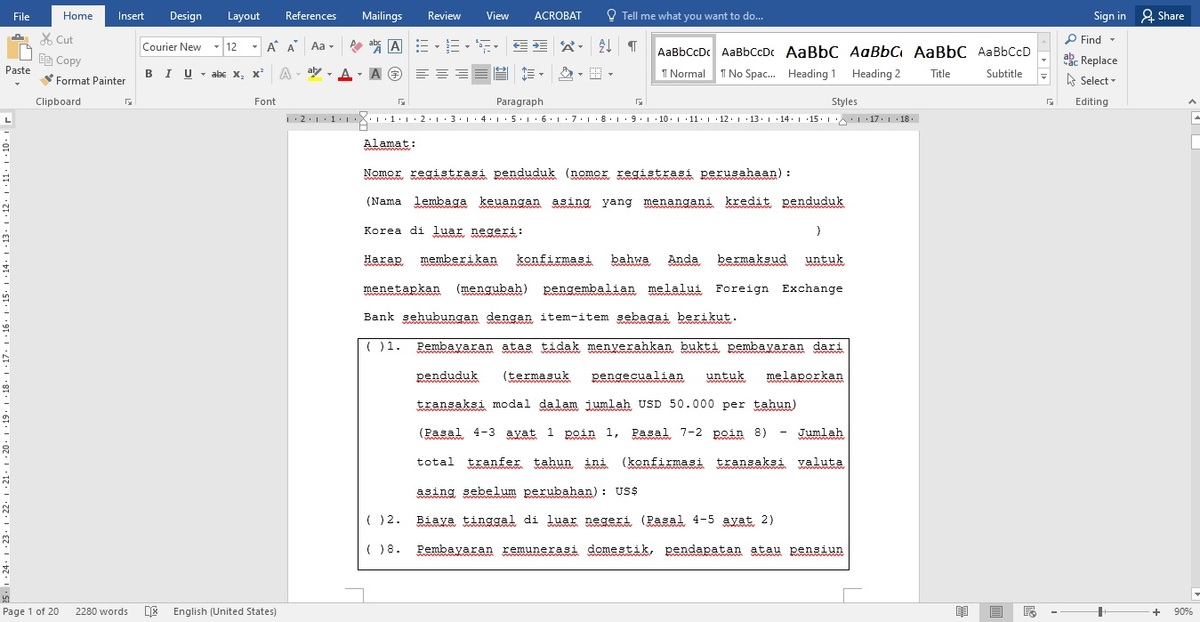Click the Sort A-Z icon
This screenshot has width=1200, height=622.
(x=604, y=47)
